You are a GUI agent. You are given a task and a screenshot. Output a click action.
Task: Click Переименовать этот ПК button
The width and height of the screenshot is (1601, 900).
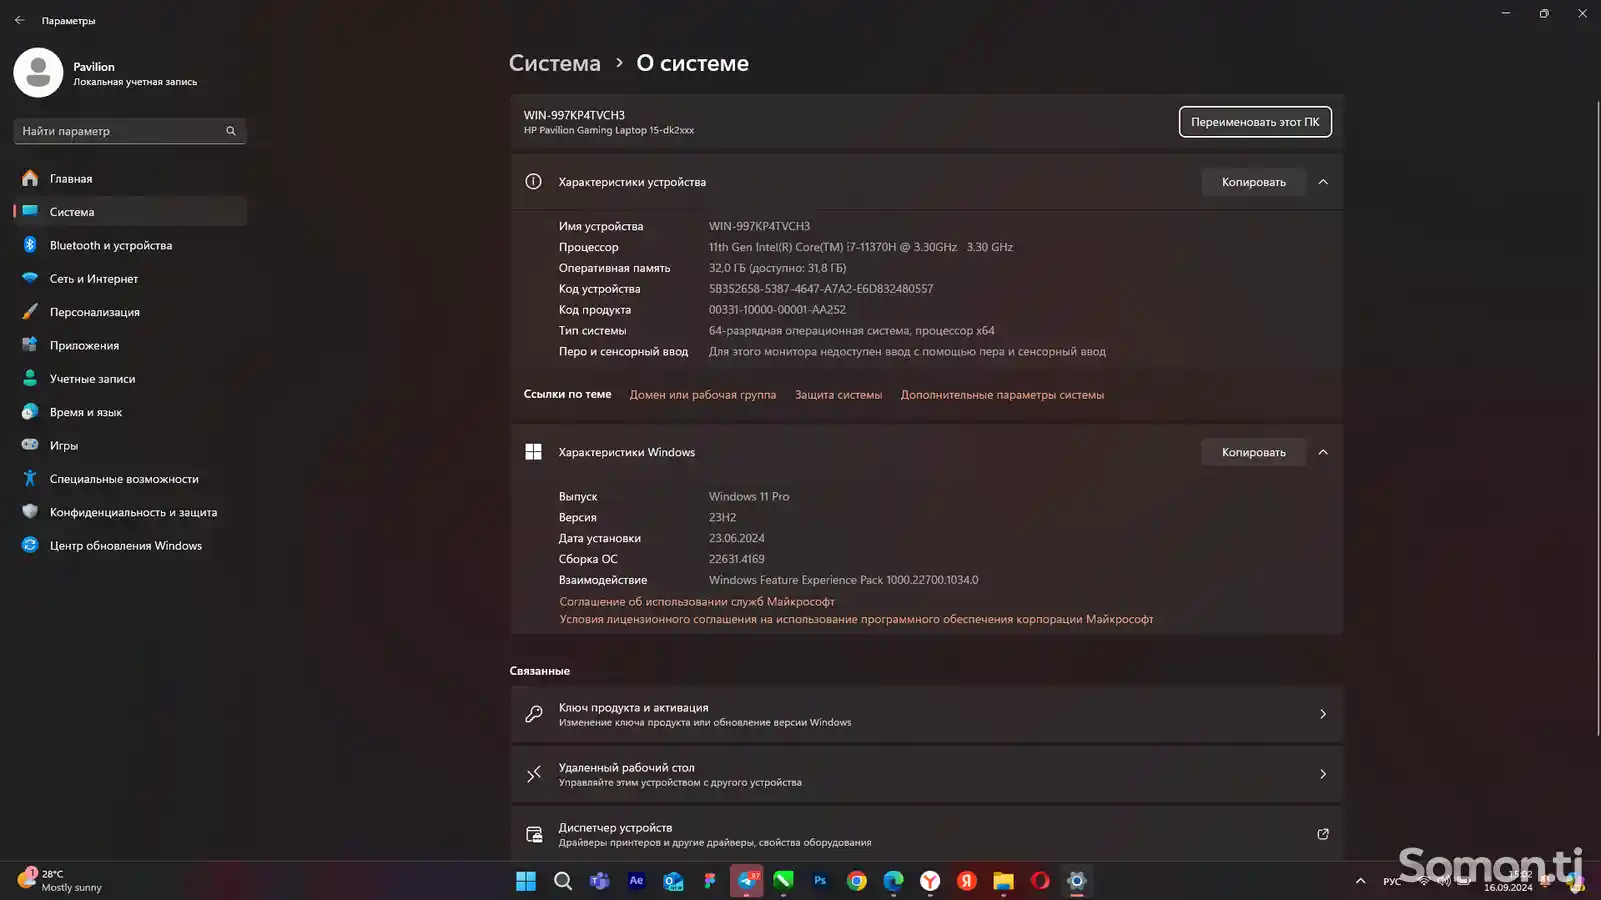(1255, 122)
